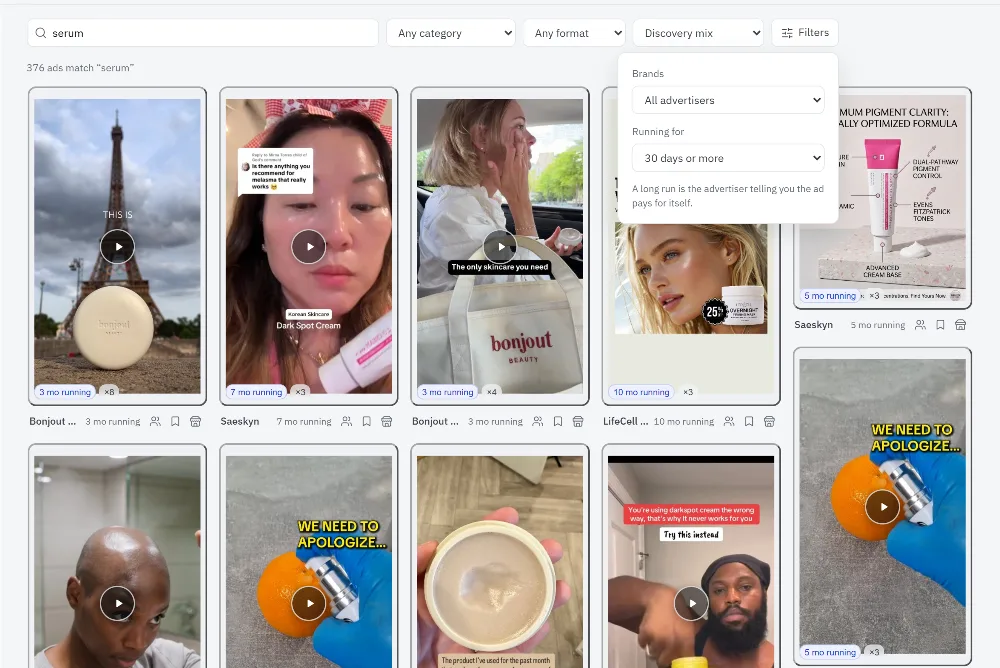Open store icon on Eiffel Tower Bonjout card
The height and width of the screenshot is (668, 1000).
[196, 421]
